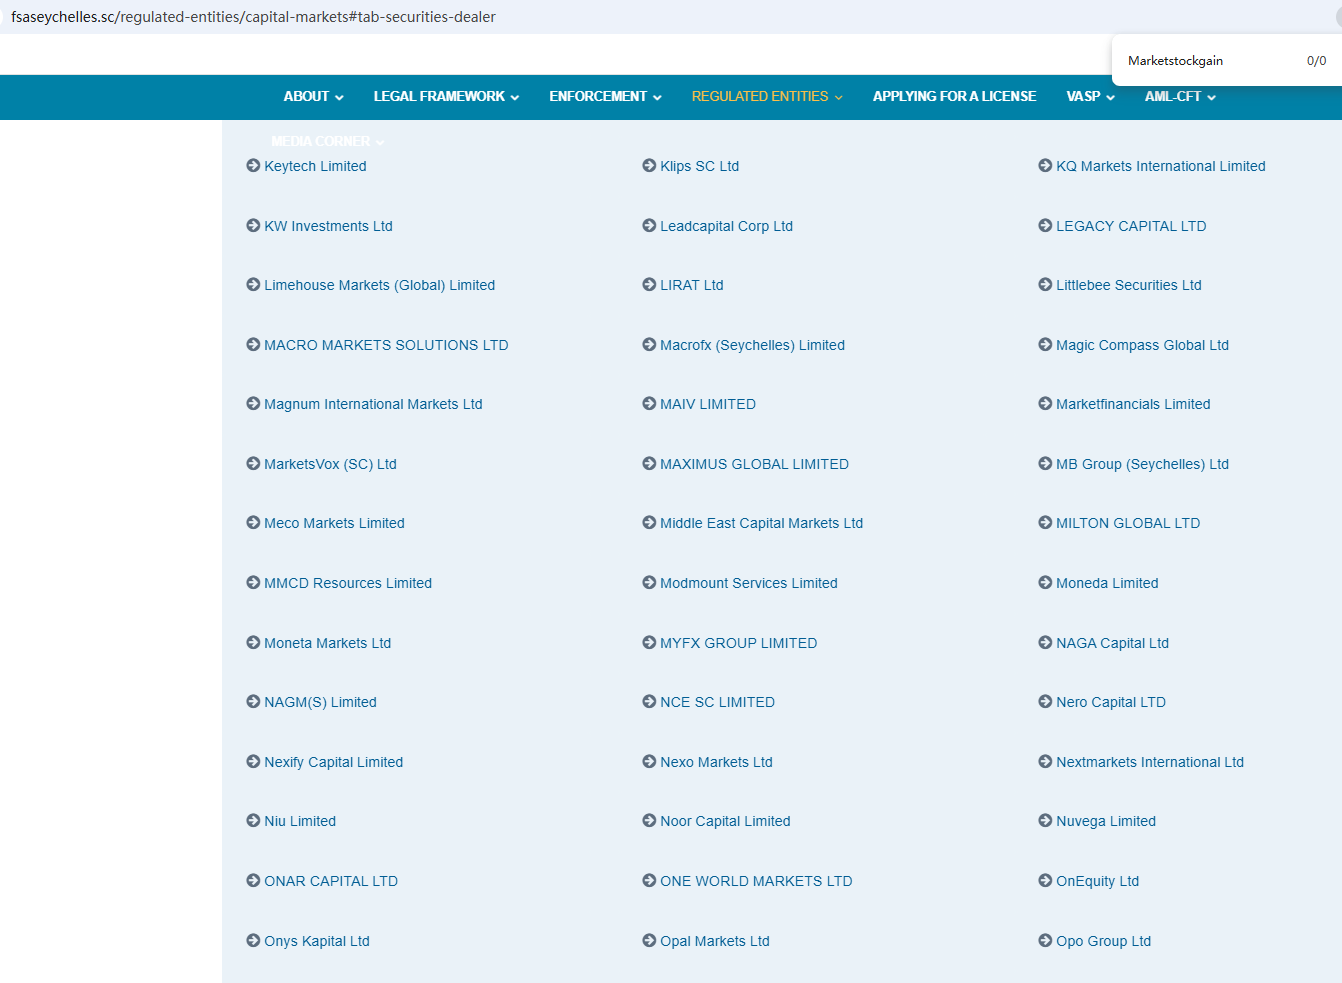Click the arrow icon beside MACRO MARKETS SOLUTIONS LTD
This screenshot has height=983, width=1342.
253,345
